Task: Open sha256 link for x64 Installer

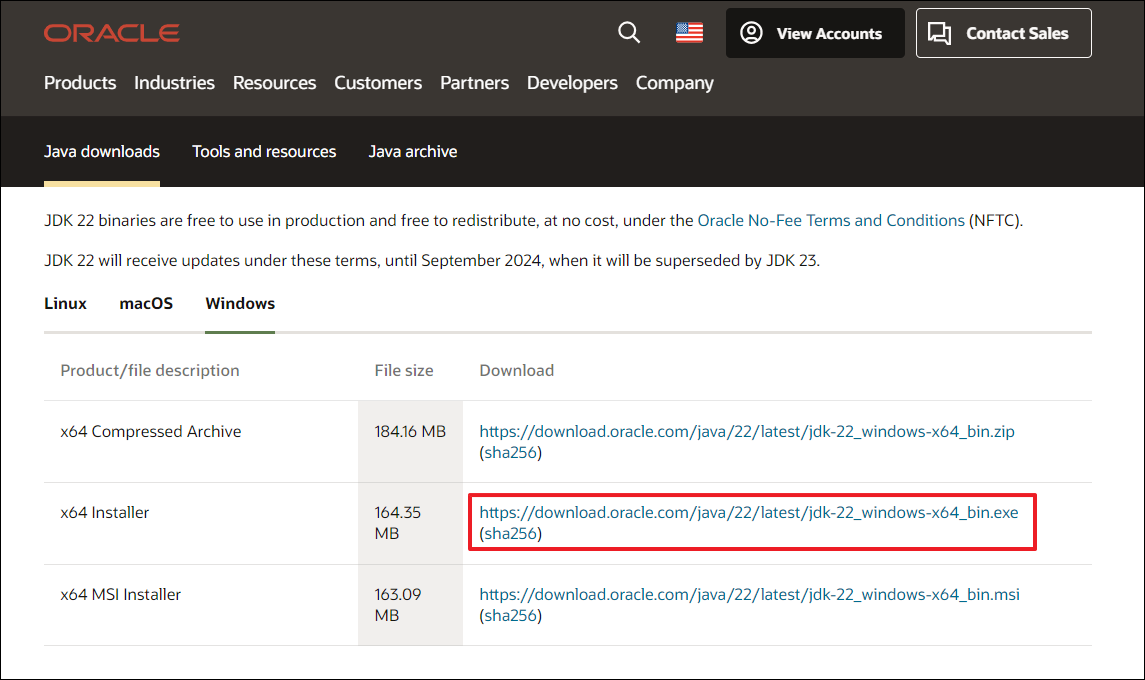Action: (510, 533)
